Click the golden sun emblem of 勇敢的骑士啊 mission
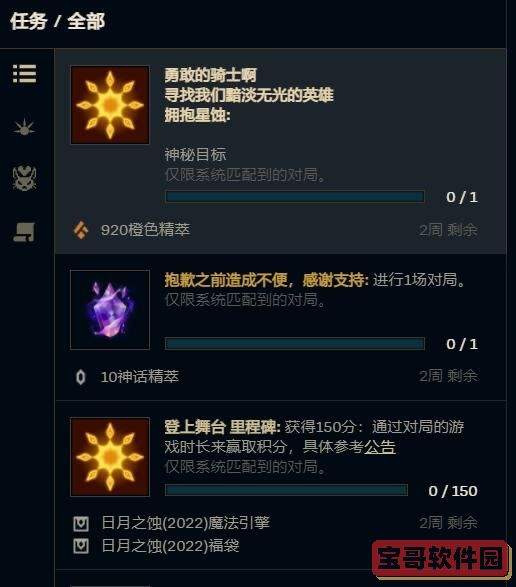 [x=110, y=105]
